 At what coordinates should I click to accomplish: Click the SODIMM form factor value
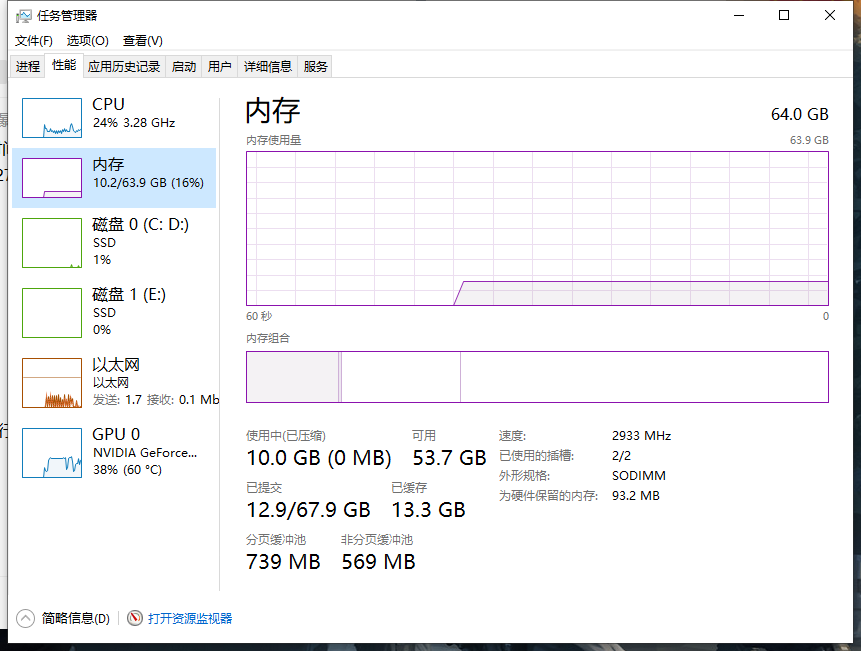[639, 475]
